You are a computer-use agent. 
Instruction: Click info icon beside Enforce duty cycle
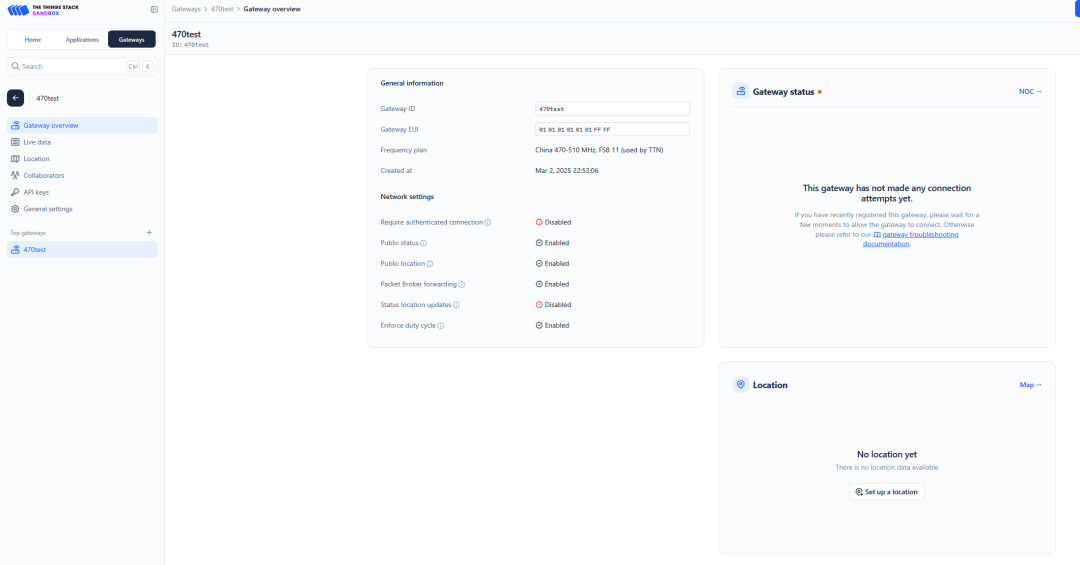[441, 326]
